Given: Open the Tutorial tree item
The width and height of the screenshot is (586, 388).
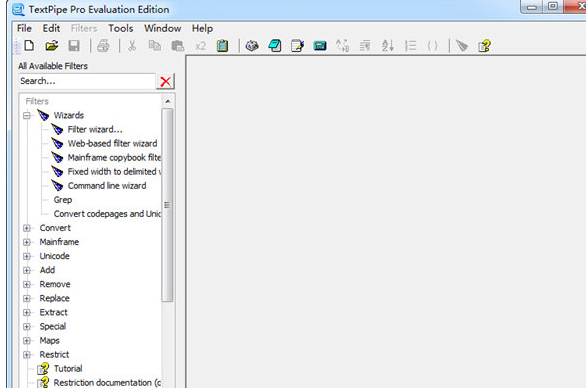Looking at the screenshot, I should coord(68,369).
